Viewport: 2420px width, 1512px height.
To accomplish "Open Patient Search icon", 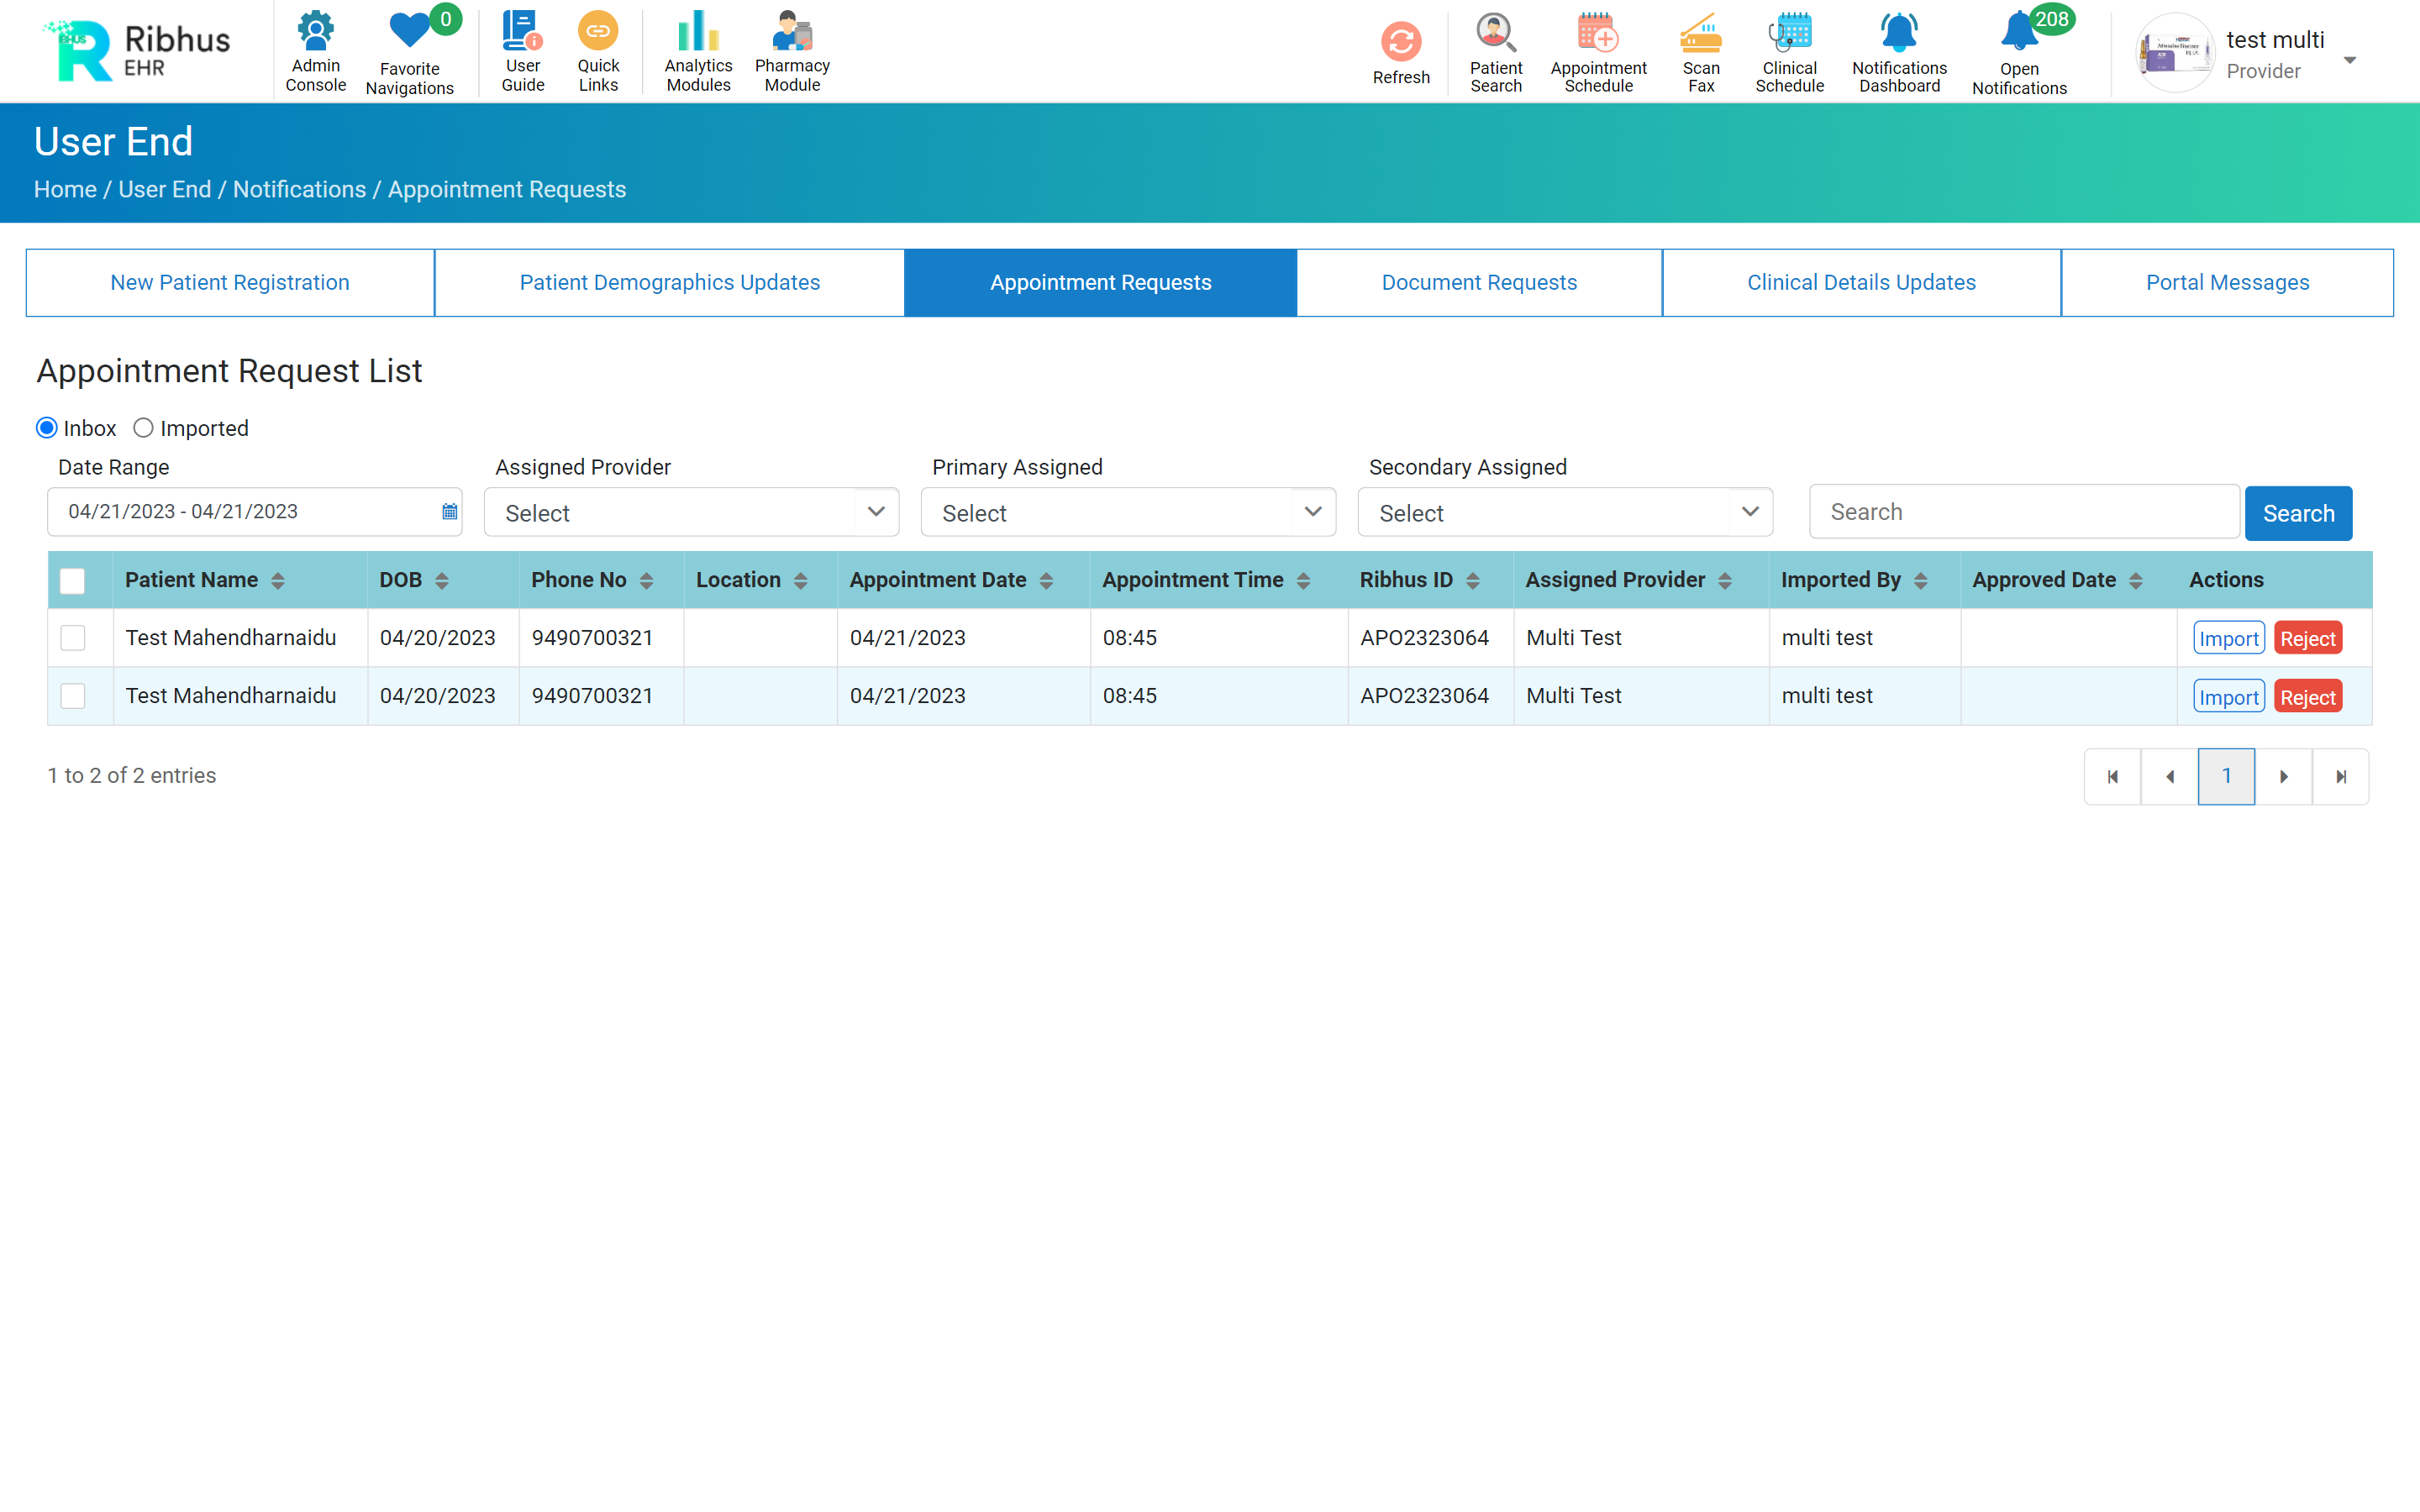I will 1495,34.
